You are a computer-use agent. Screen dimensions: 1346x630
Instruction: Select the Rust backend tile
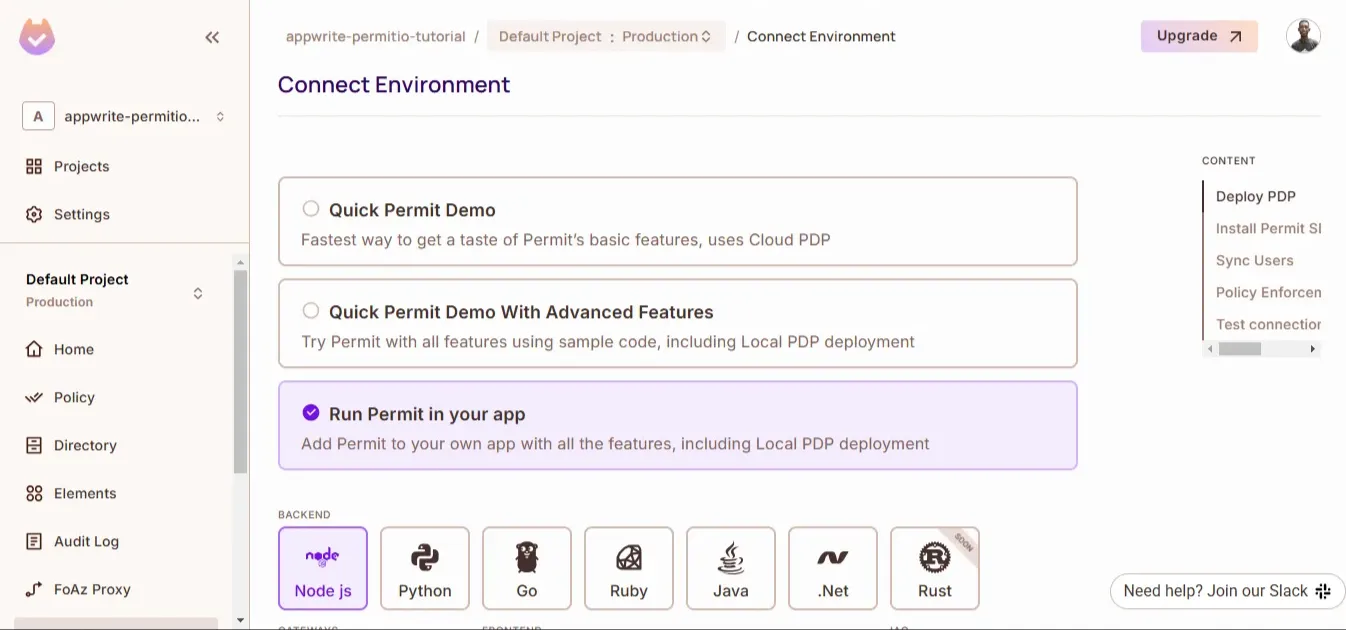coord(935,568)
